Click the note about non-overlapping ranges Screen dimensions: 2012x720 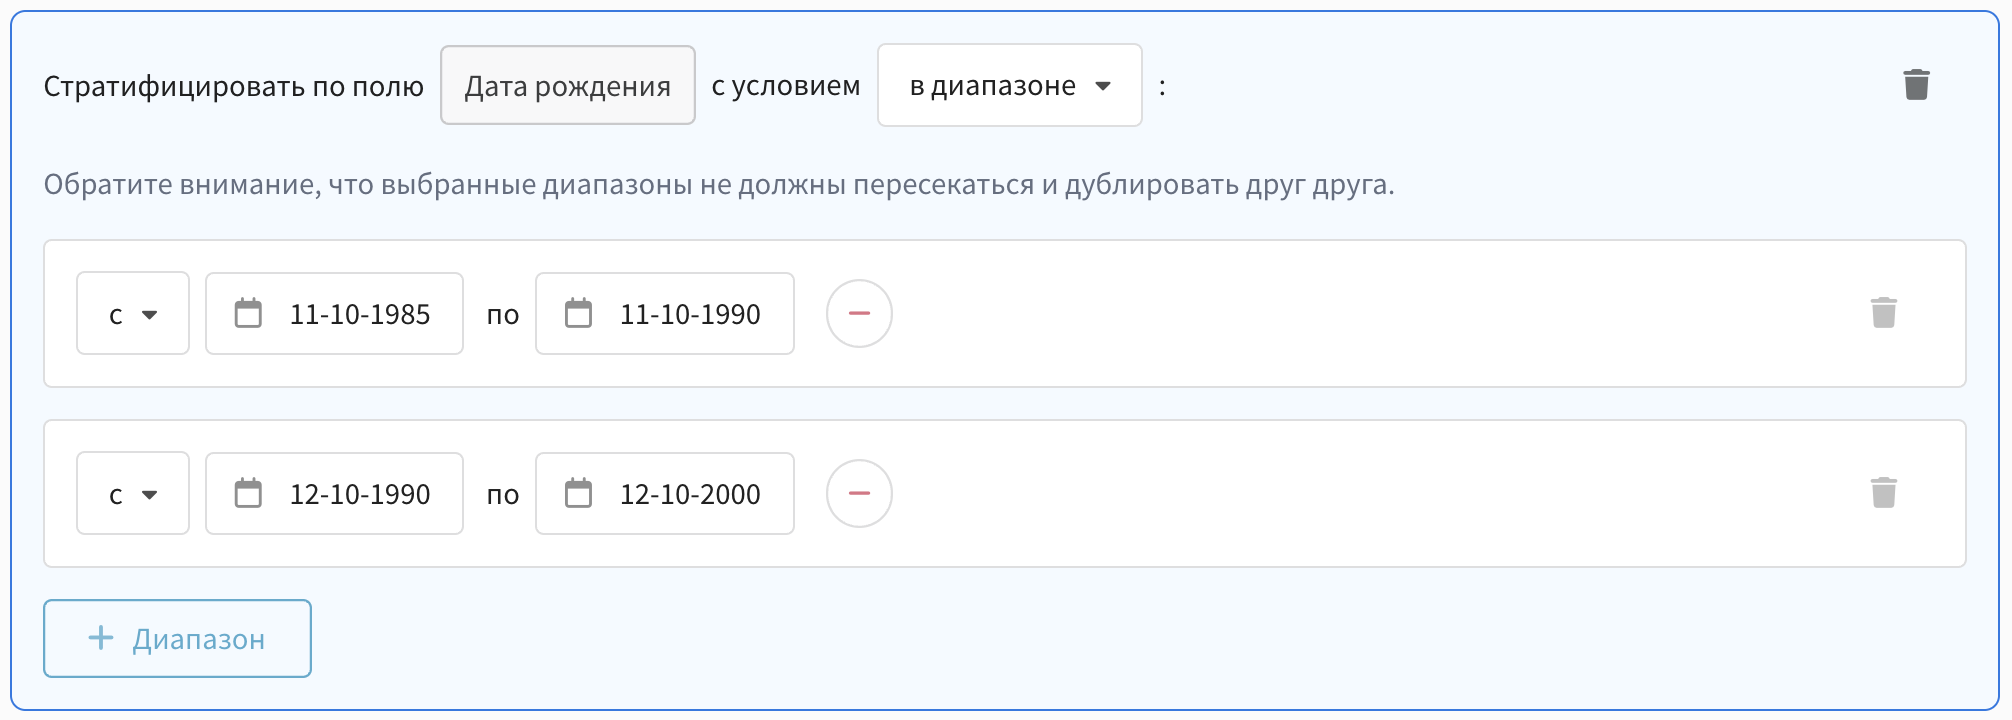click(718, 185)
